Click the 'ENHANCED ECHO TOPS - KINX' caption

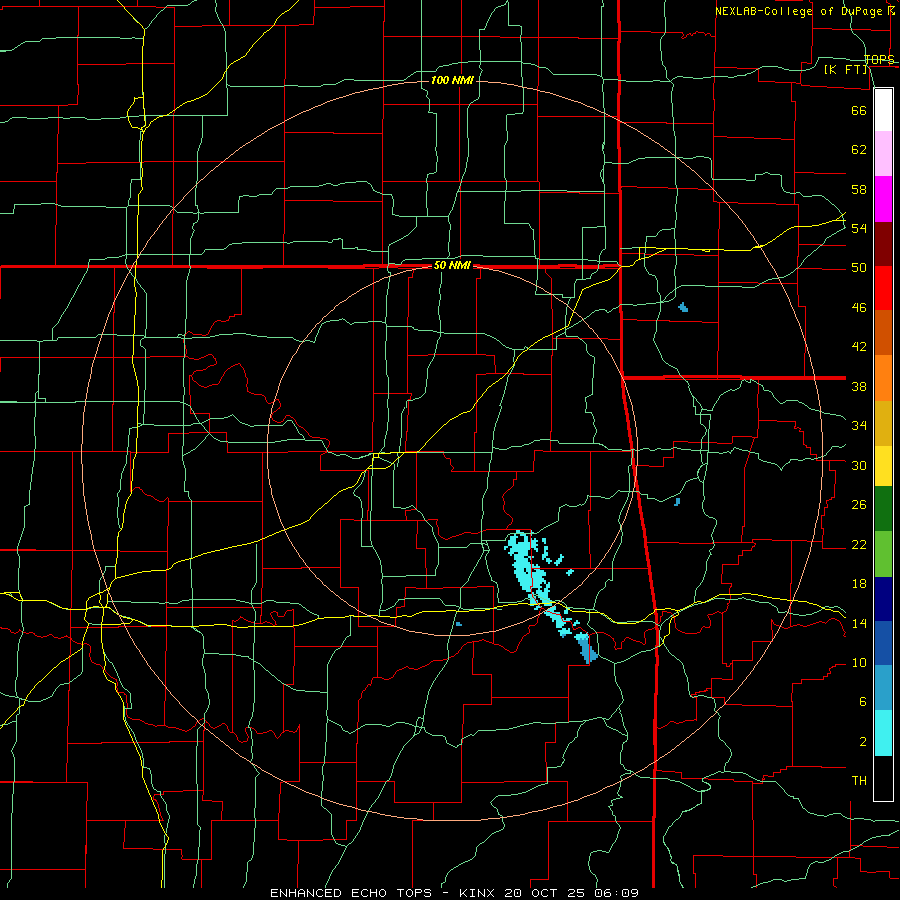(383, 893)
